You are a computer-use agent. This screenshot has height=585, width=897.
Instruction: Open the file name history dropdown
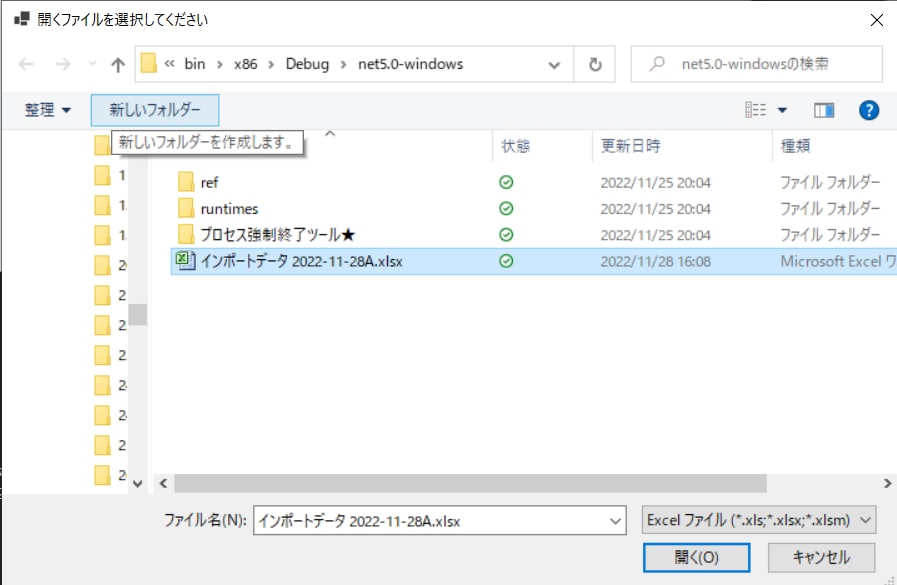615,521
